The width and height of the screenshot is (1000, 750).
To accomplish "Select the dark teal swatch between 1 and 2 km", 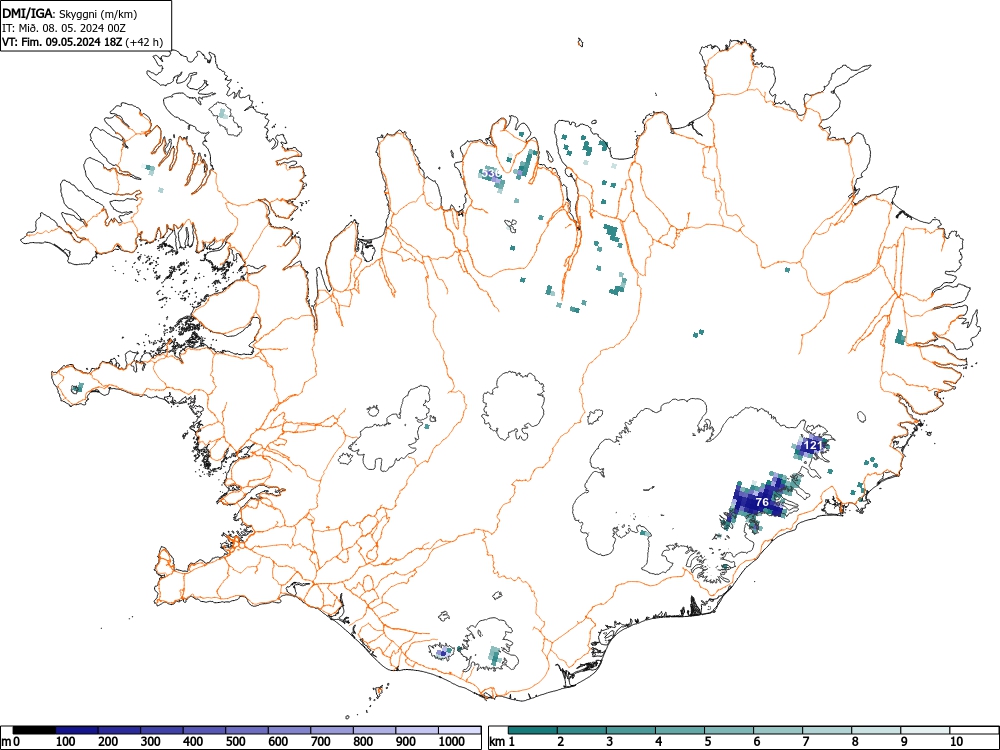I will [533, 730].
